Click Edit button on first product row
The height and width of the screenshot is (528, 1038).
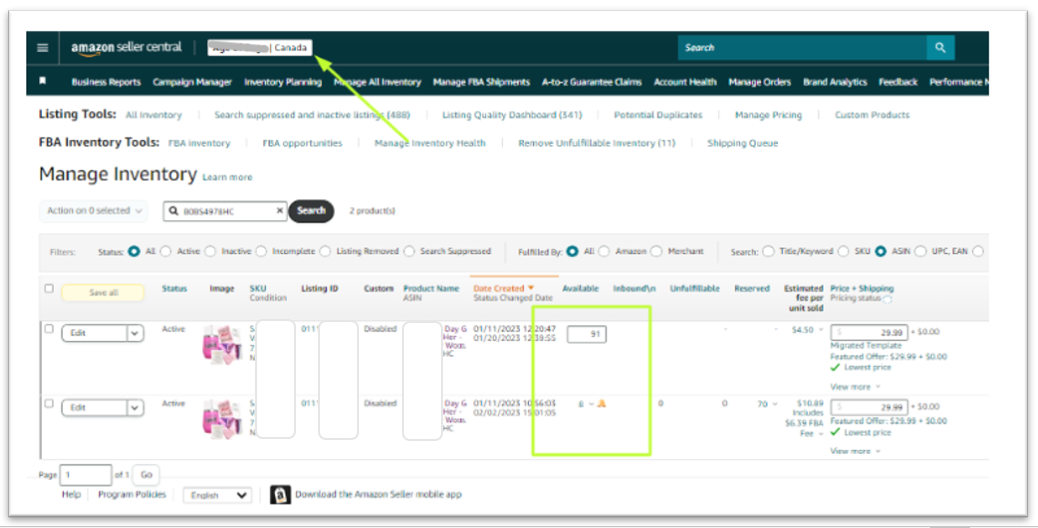(94, 333)
